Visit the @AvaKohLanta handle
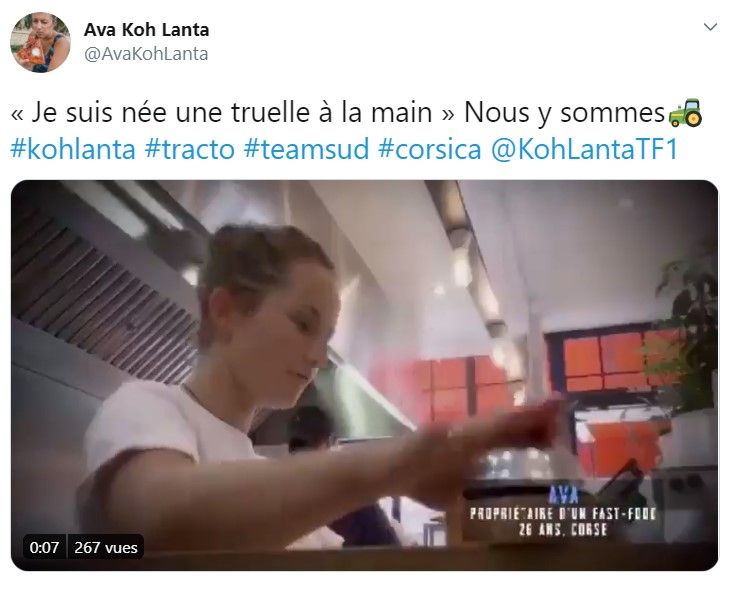 pos(146,54)
